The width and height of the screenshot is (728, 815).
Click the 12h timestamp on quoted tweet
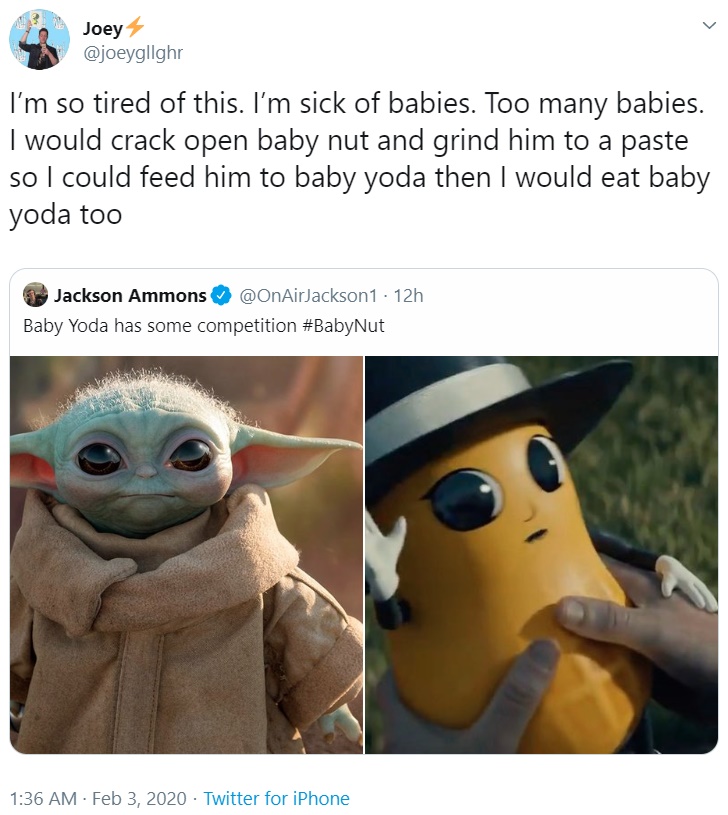pos(408,295)
